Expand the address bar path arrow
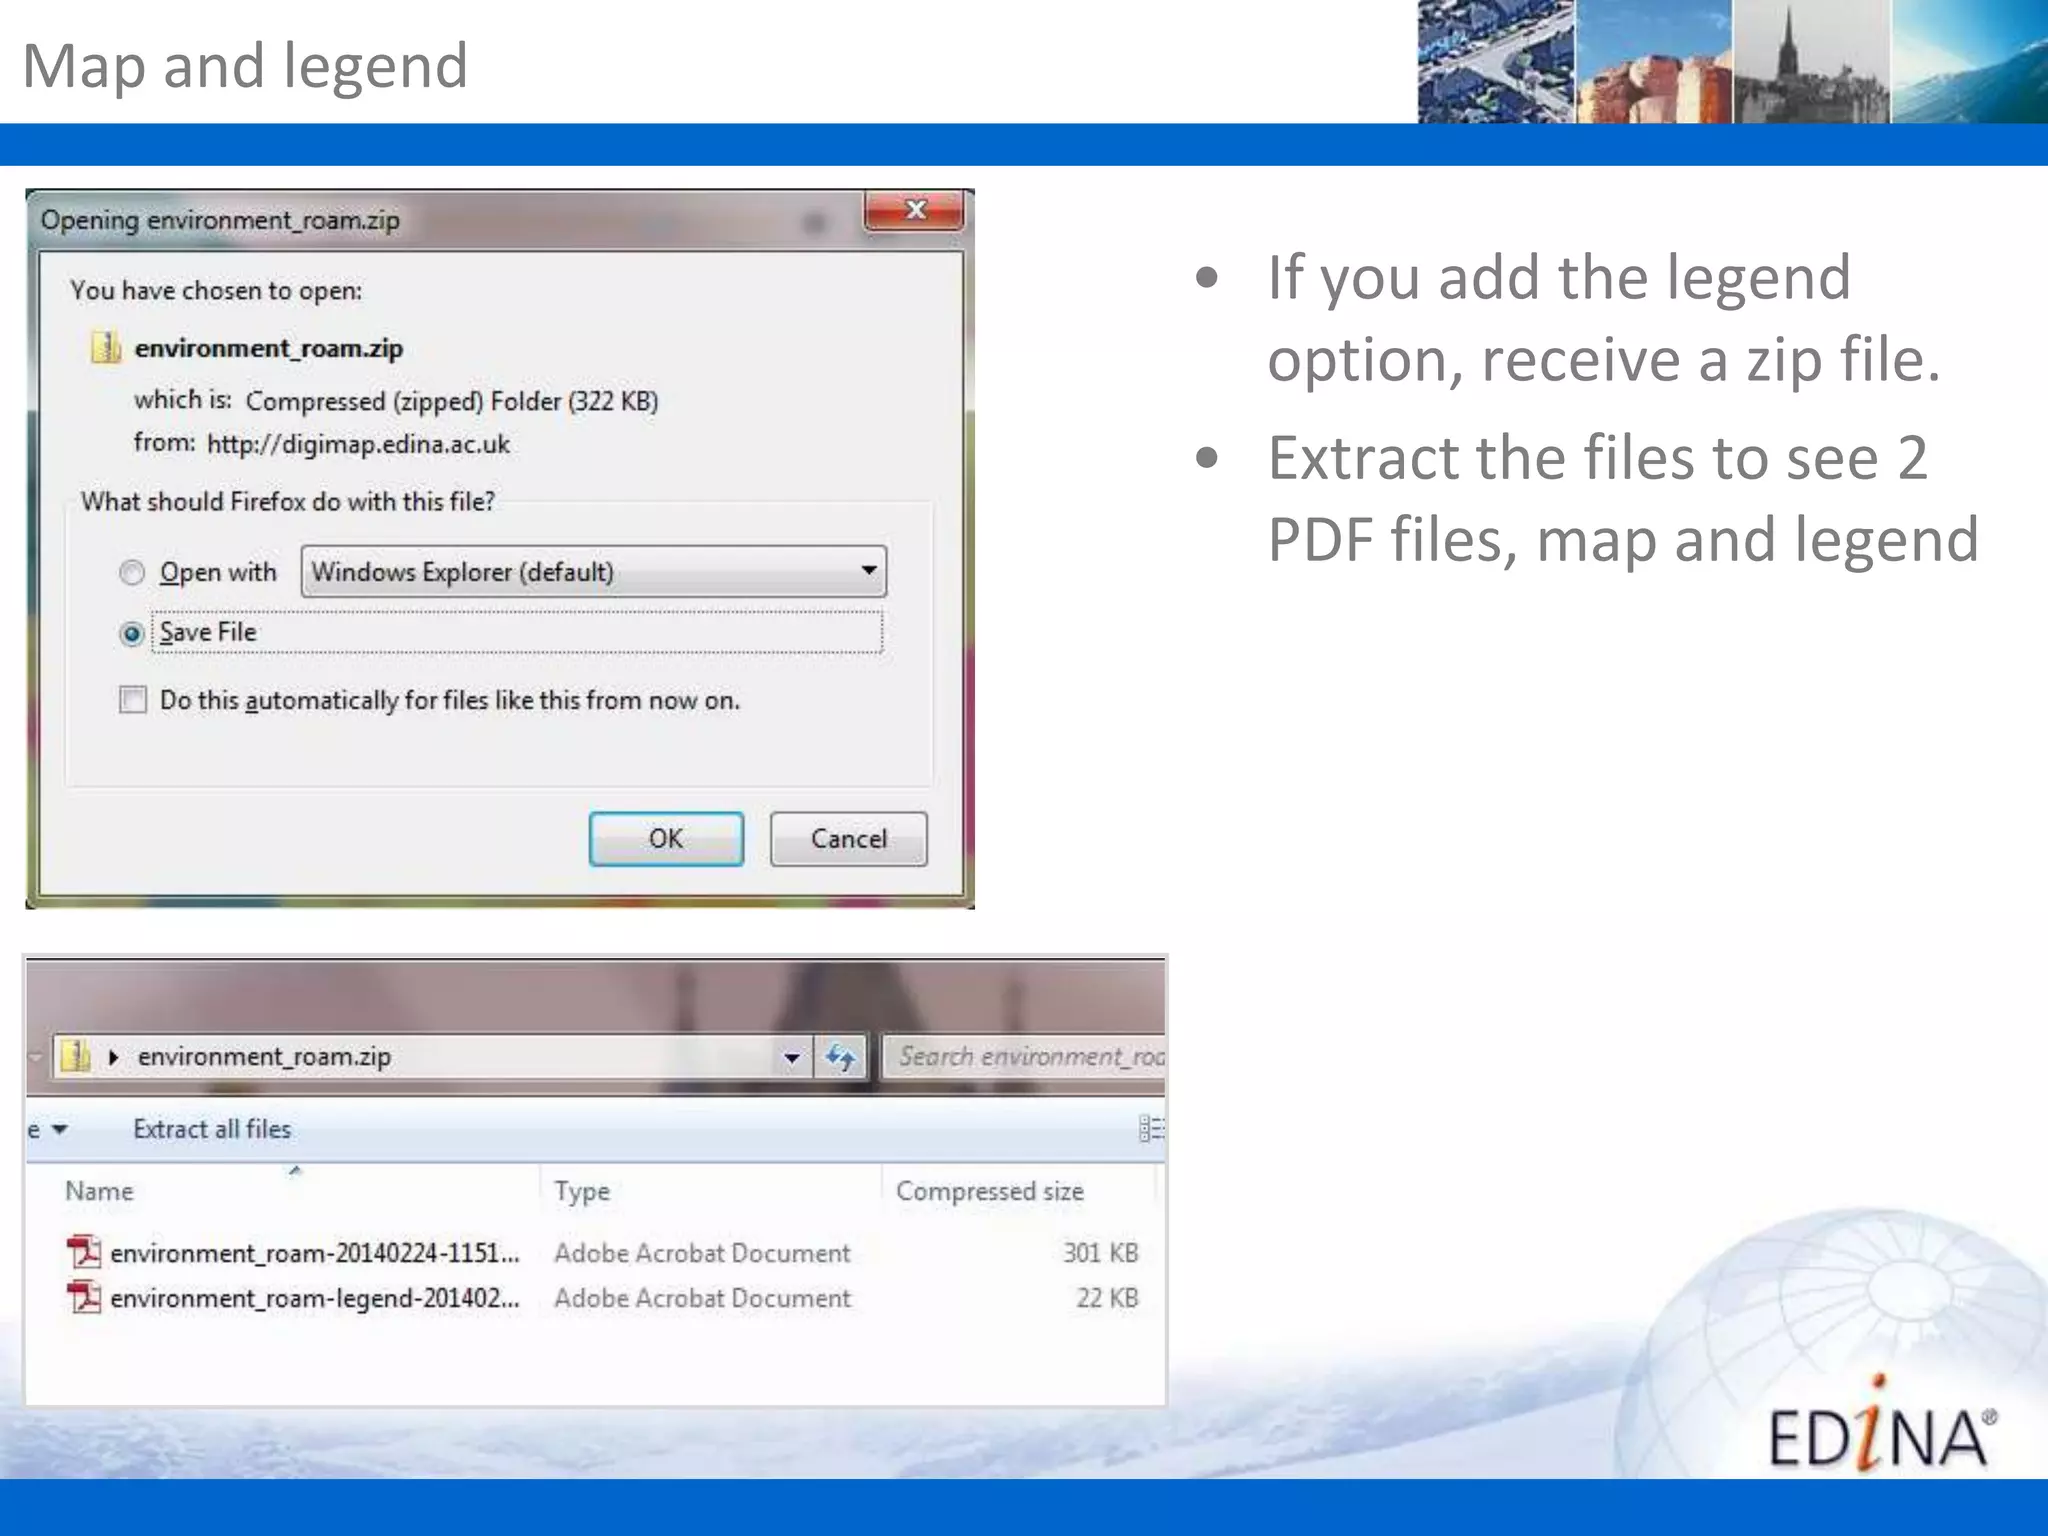This screenshot has height=1536, width=2048. click(114, 1057)
